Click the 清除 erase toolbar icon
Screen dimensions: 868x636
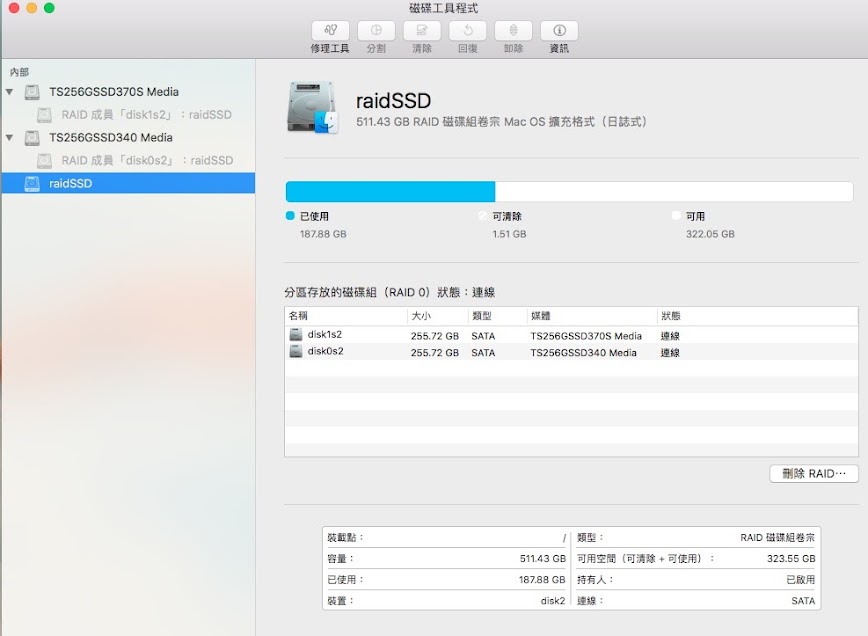point(422,30)
